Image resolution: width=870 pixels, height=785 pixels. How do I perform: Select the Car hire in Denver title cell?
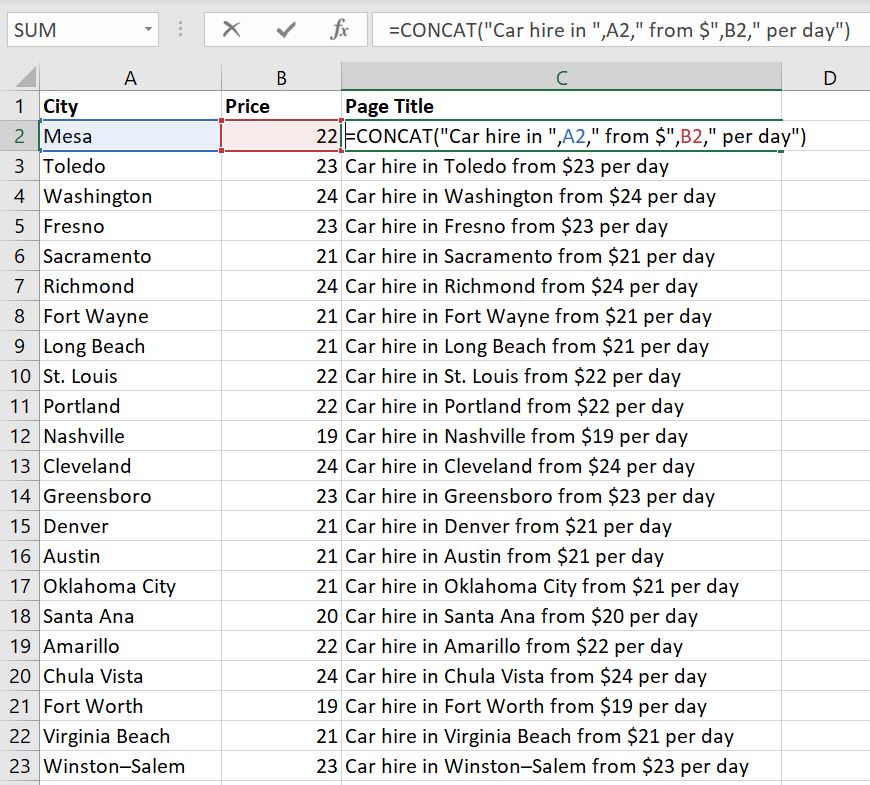point(561,526)
